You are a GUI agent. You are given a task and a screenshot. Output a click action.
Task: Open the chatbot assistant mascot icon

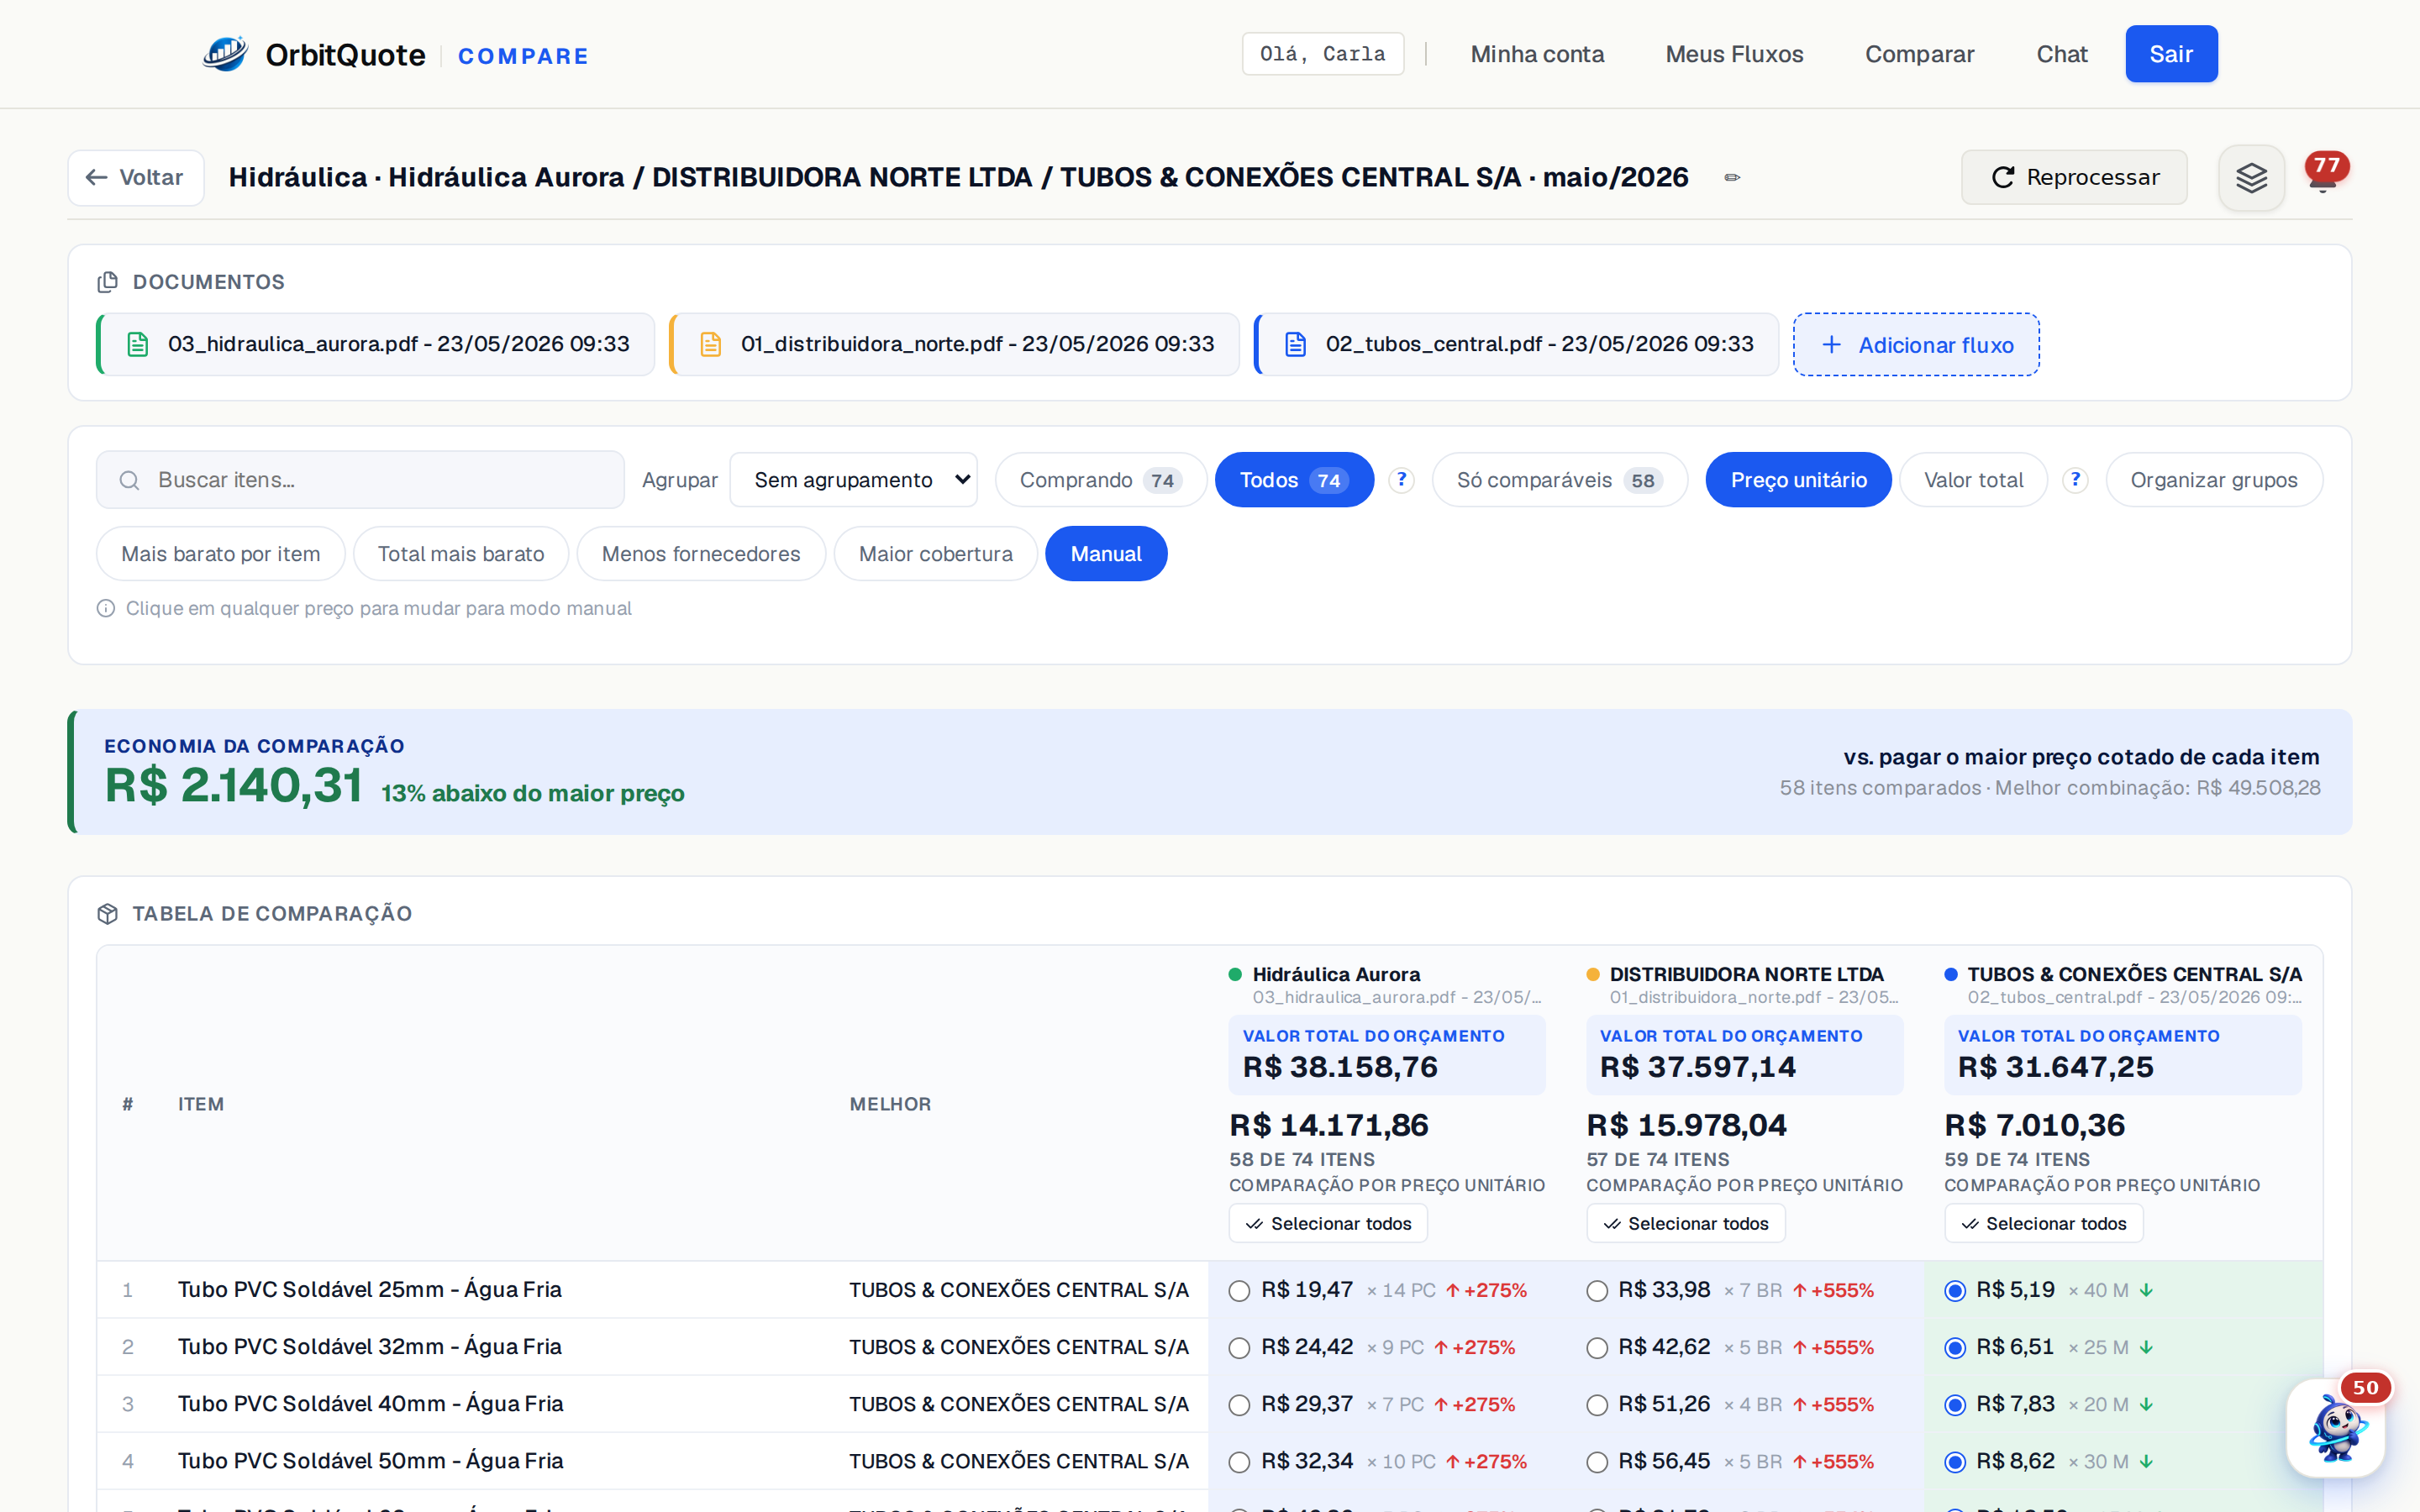(x=2336, y=1428)
